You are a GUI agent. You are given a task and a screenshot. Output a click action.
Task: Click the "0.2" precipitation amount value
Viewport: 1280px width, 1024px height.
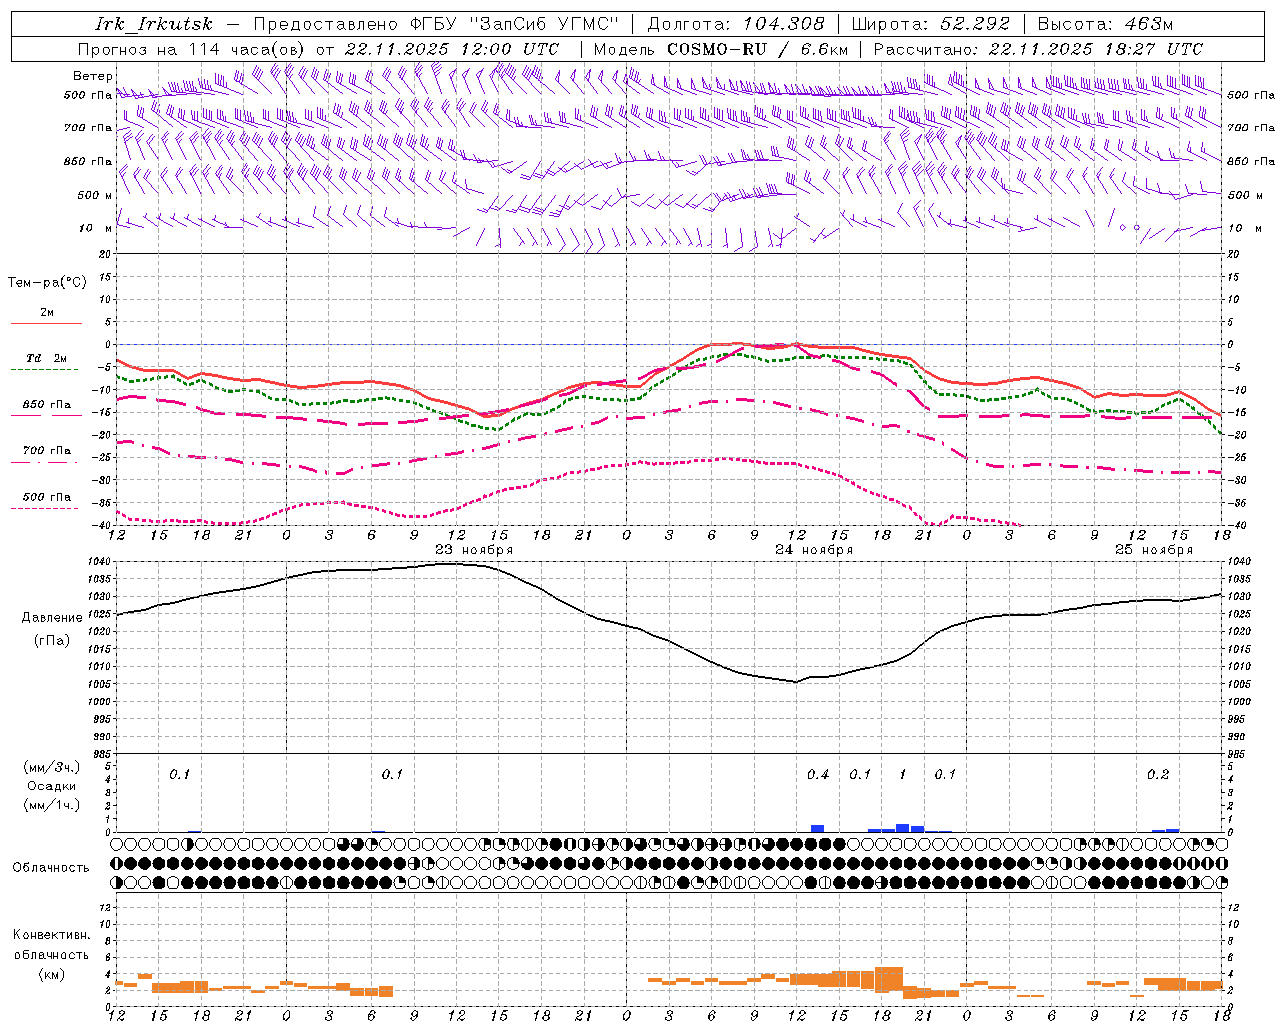[x=1158, y=774]
